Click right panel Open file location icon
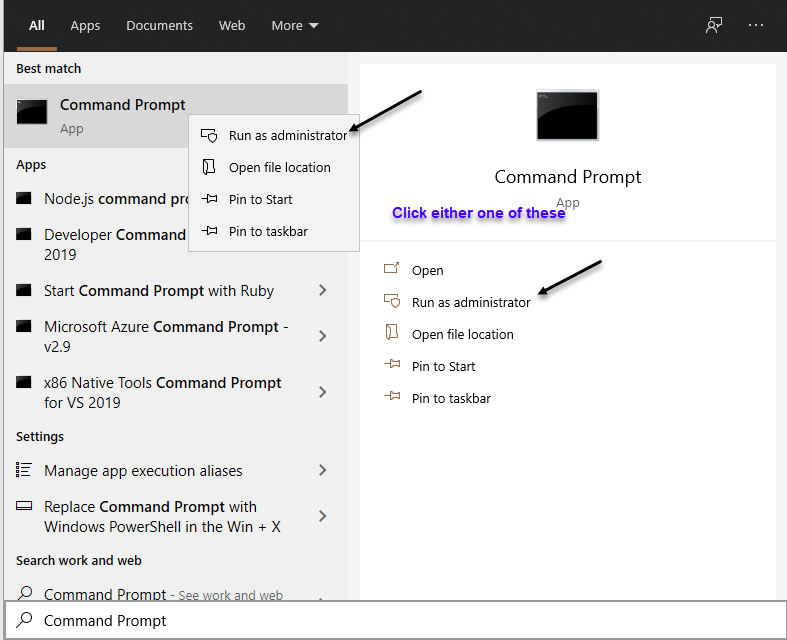 pyautogui.click(x=391, y=332)
